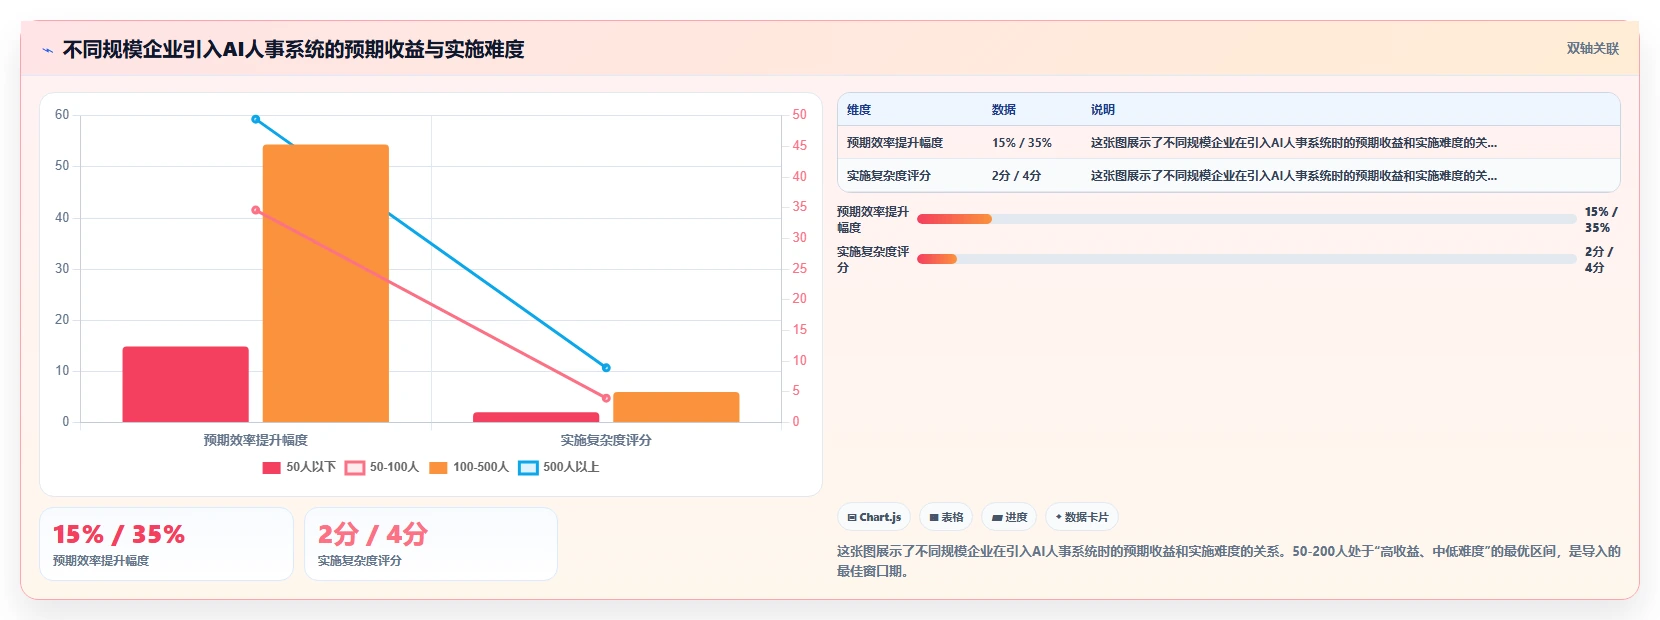Toggle the 100-500人 legend series
The width and height of the screenshot is (1660, 620).
tap(469, 467)
